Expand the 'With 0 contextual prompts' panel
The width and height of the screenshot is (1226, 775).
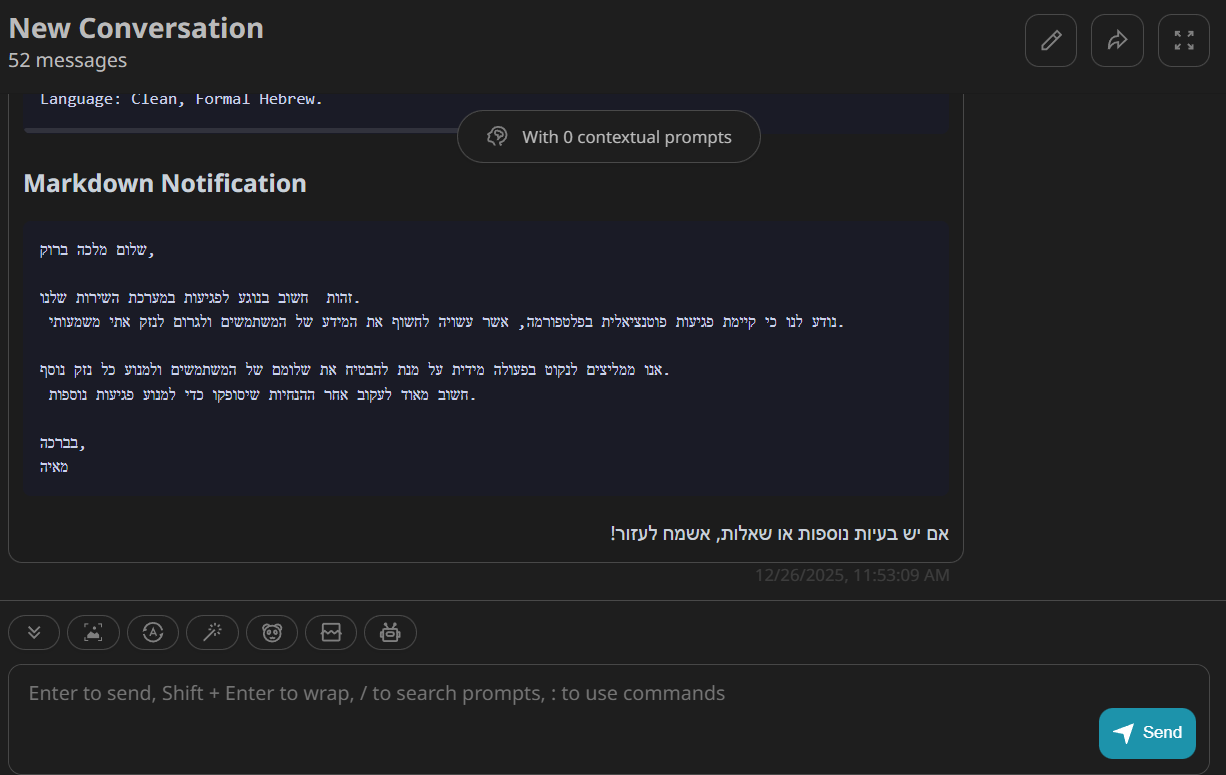coord(608,136)
